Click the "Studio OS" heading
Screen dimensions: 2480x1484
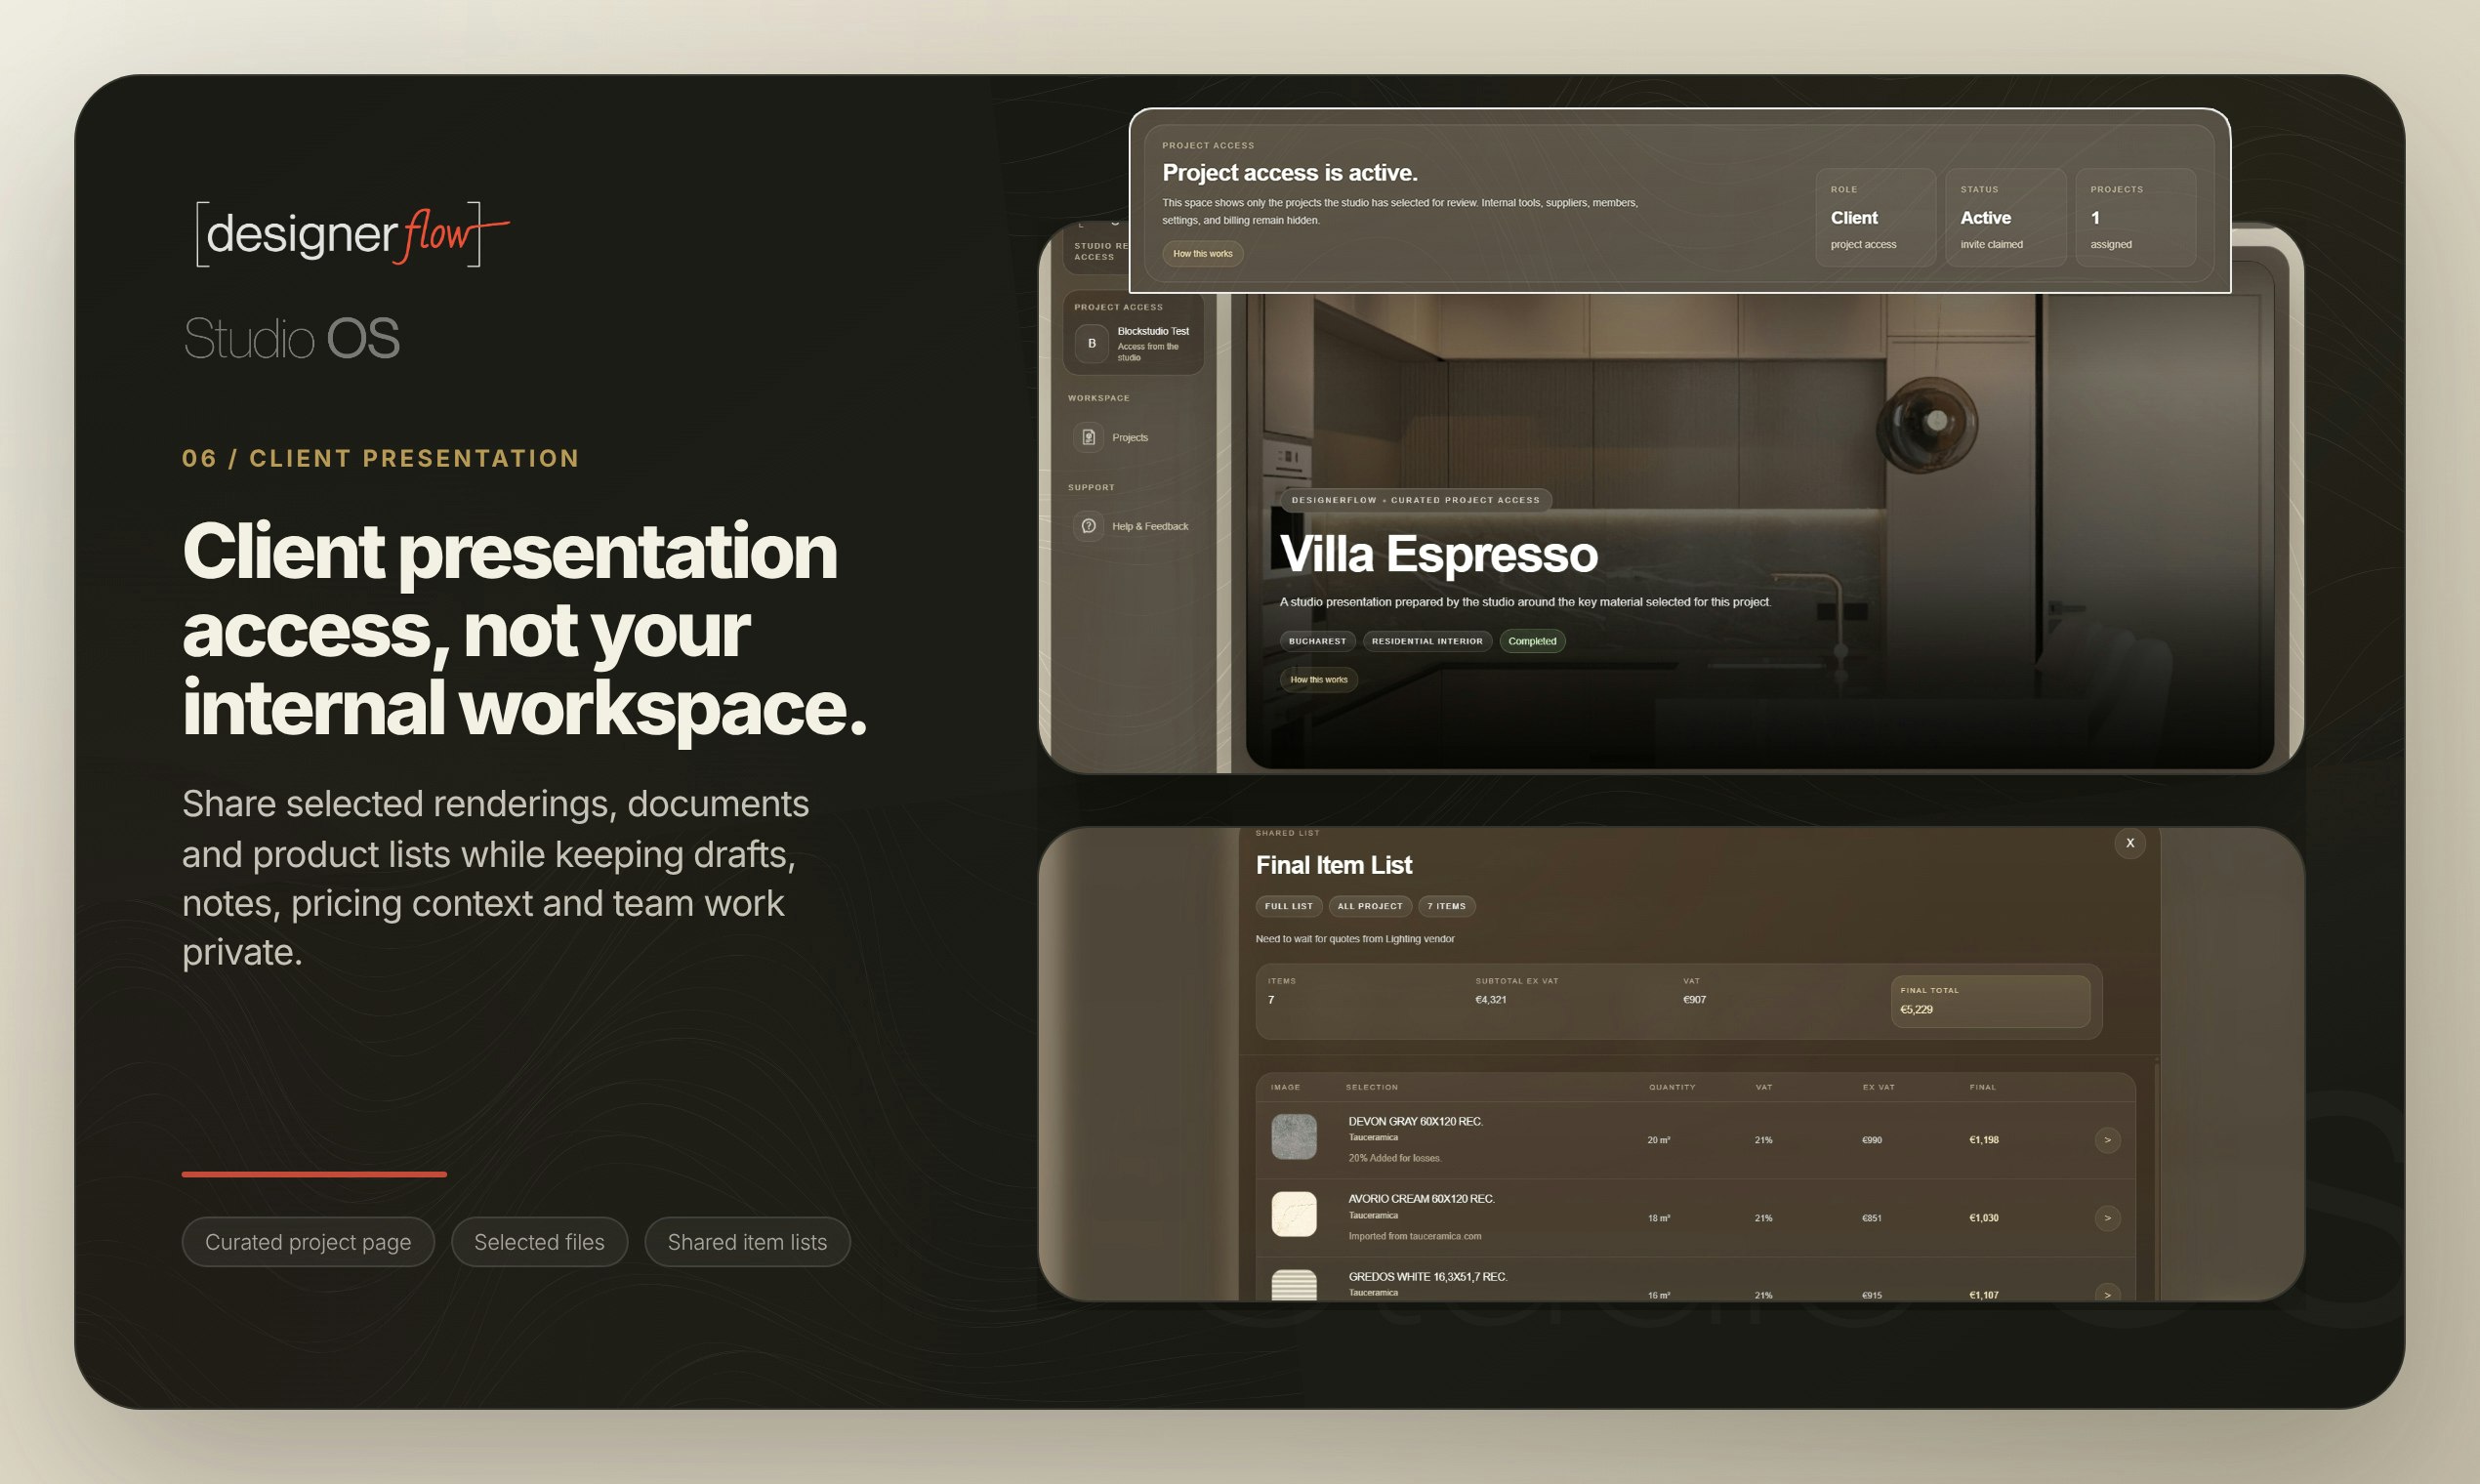click(x=291, y=338)
